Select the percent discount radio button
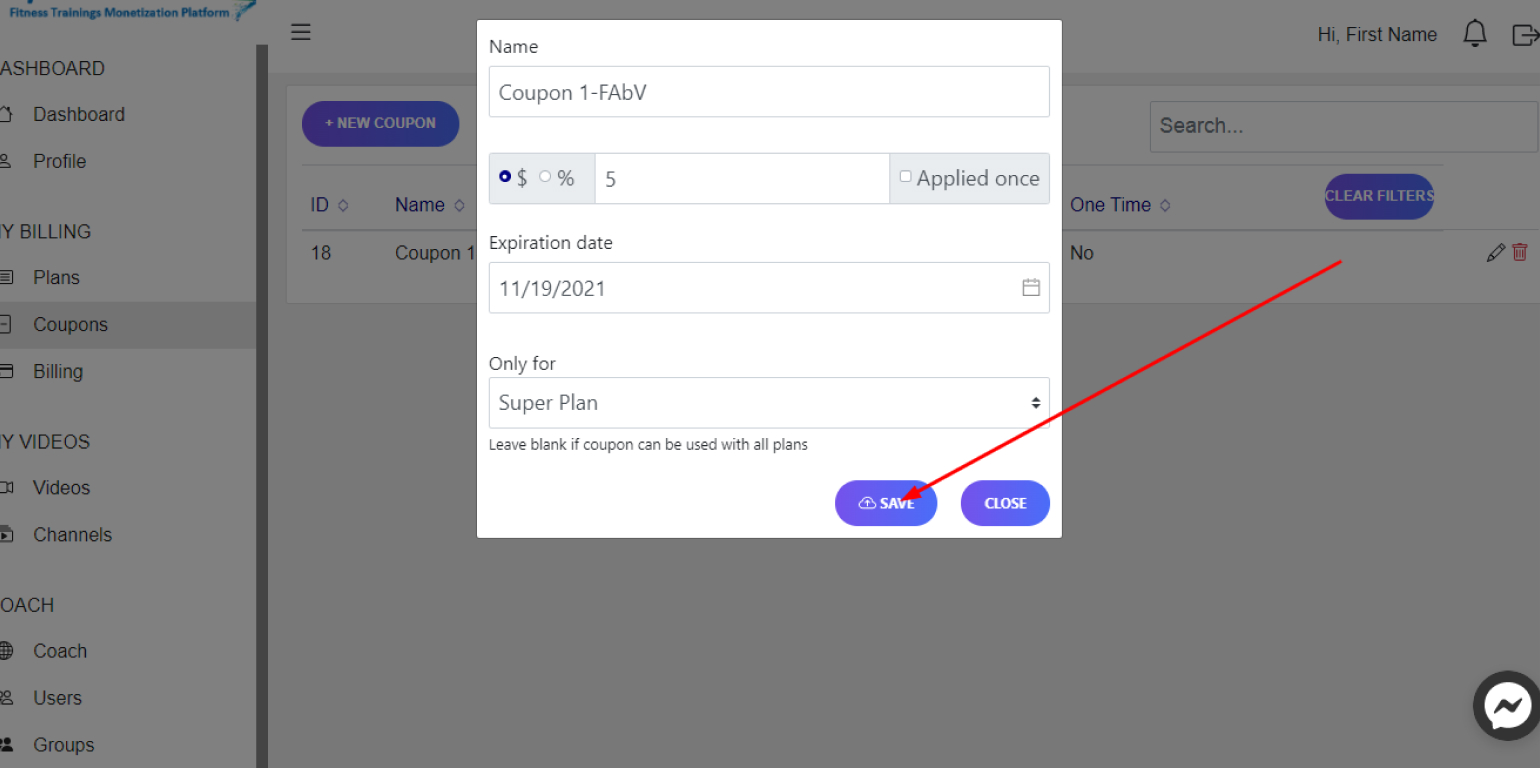Screen dimensions: 1540x768 (x=545, y=177)
